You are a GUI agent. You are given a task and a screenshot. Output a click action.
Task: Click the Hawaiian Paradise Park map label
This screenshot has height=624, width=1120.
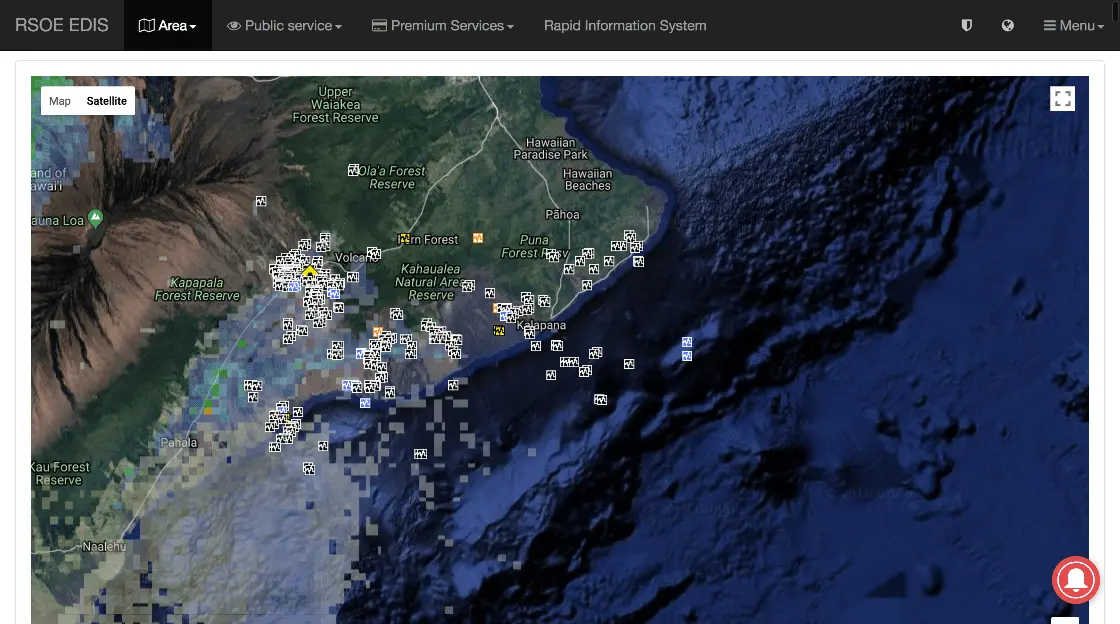tap(551, 149)
